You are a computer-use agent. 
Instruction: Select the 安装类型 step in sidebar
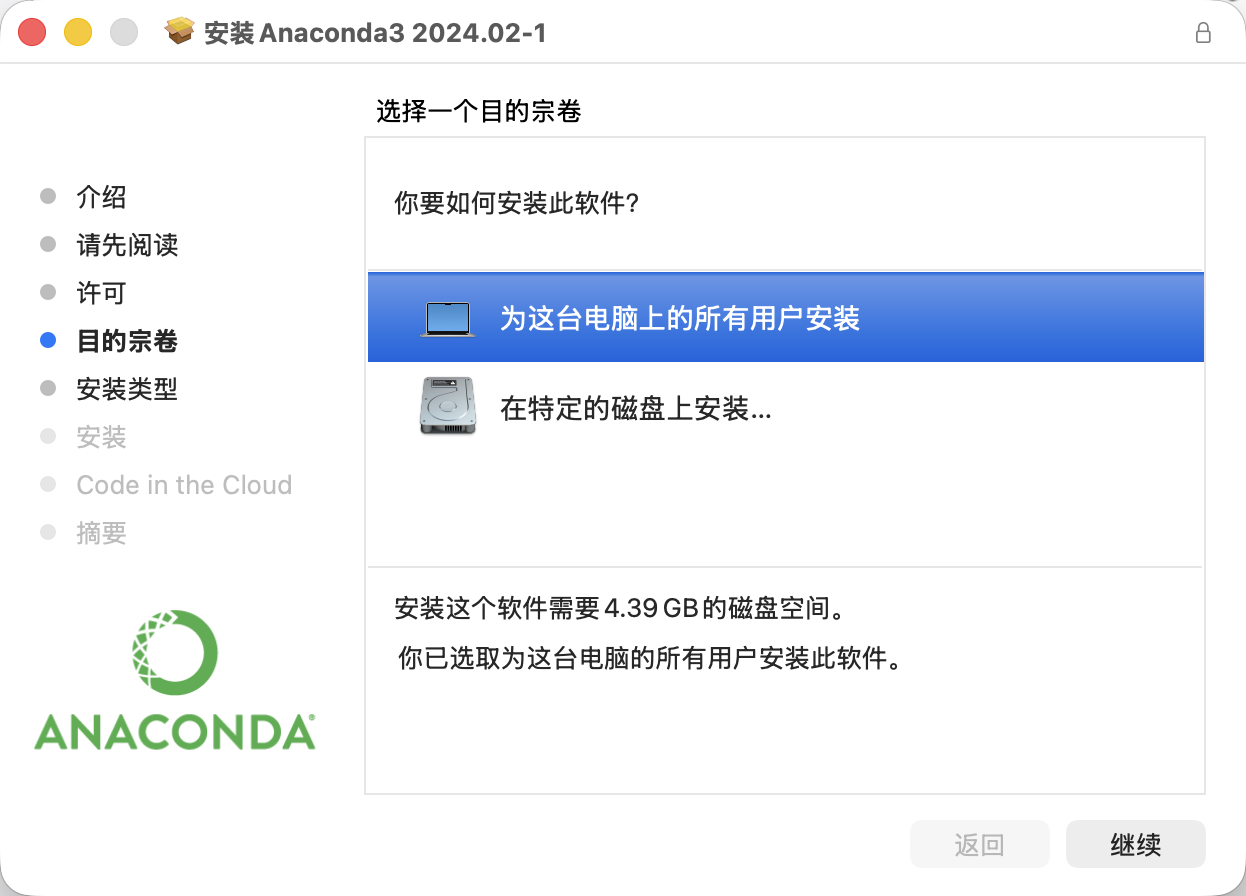tap(128, 389)
